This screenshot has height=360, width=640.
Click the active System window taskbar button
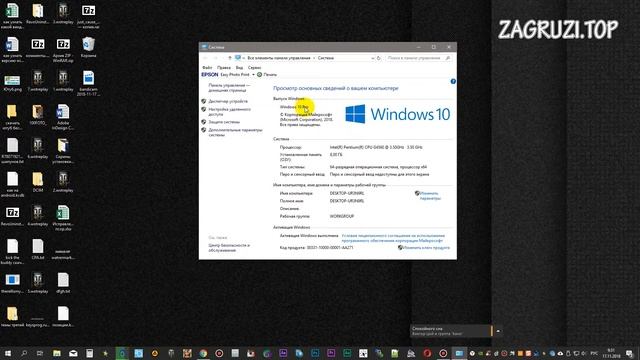point(459,353)
